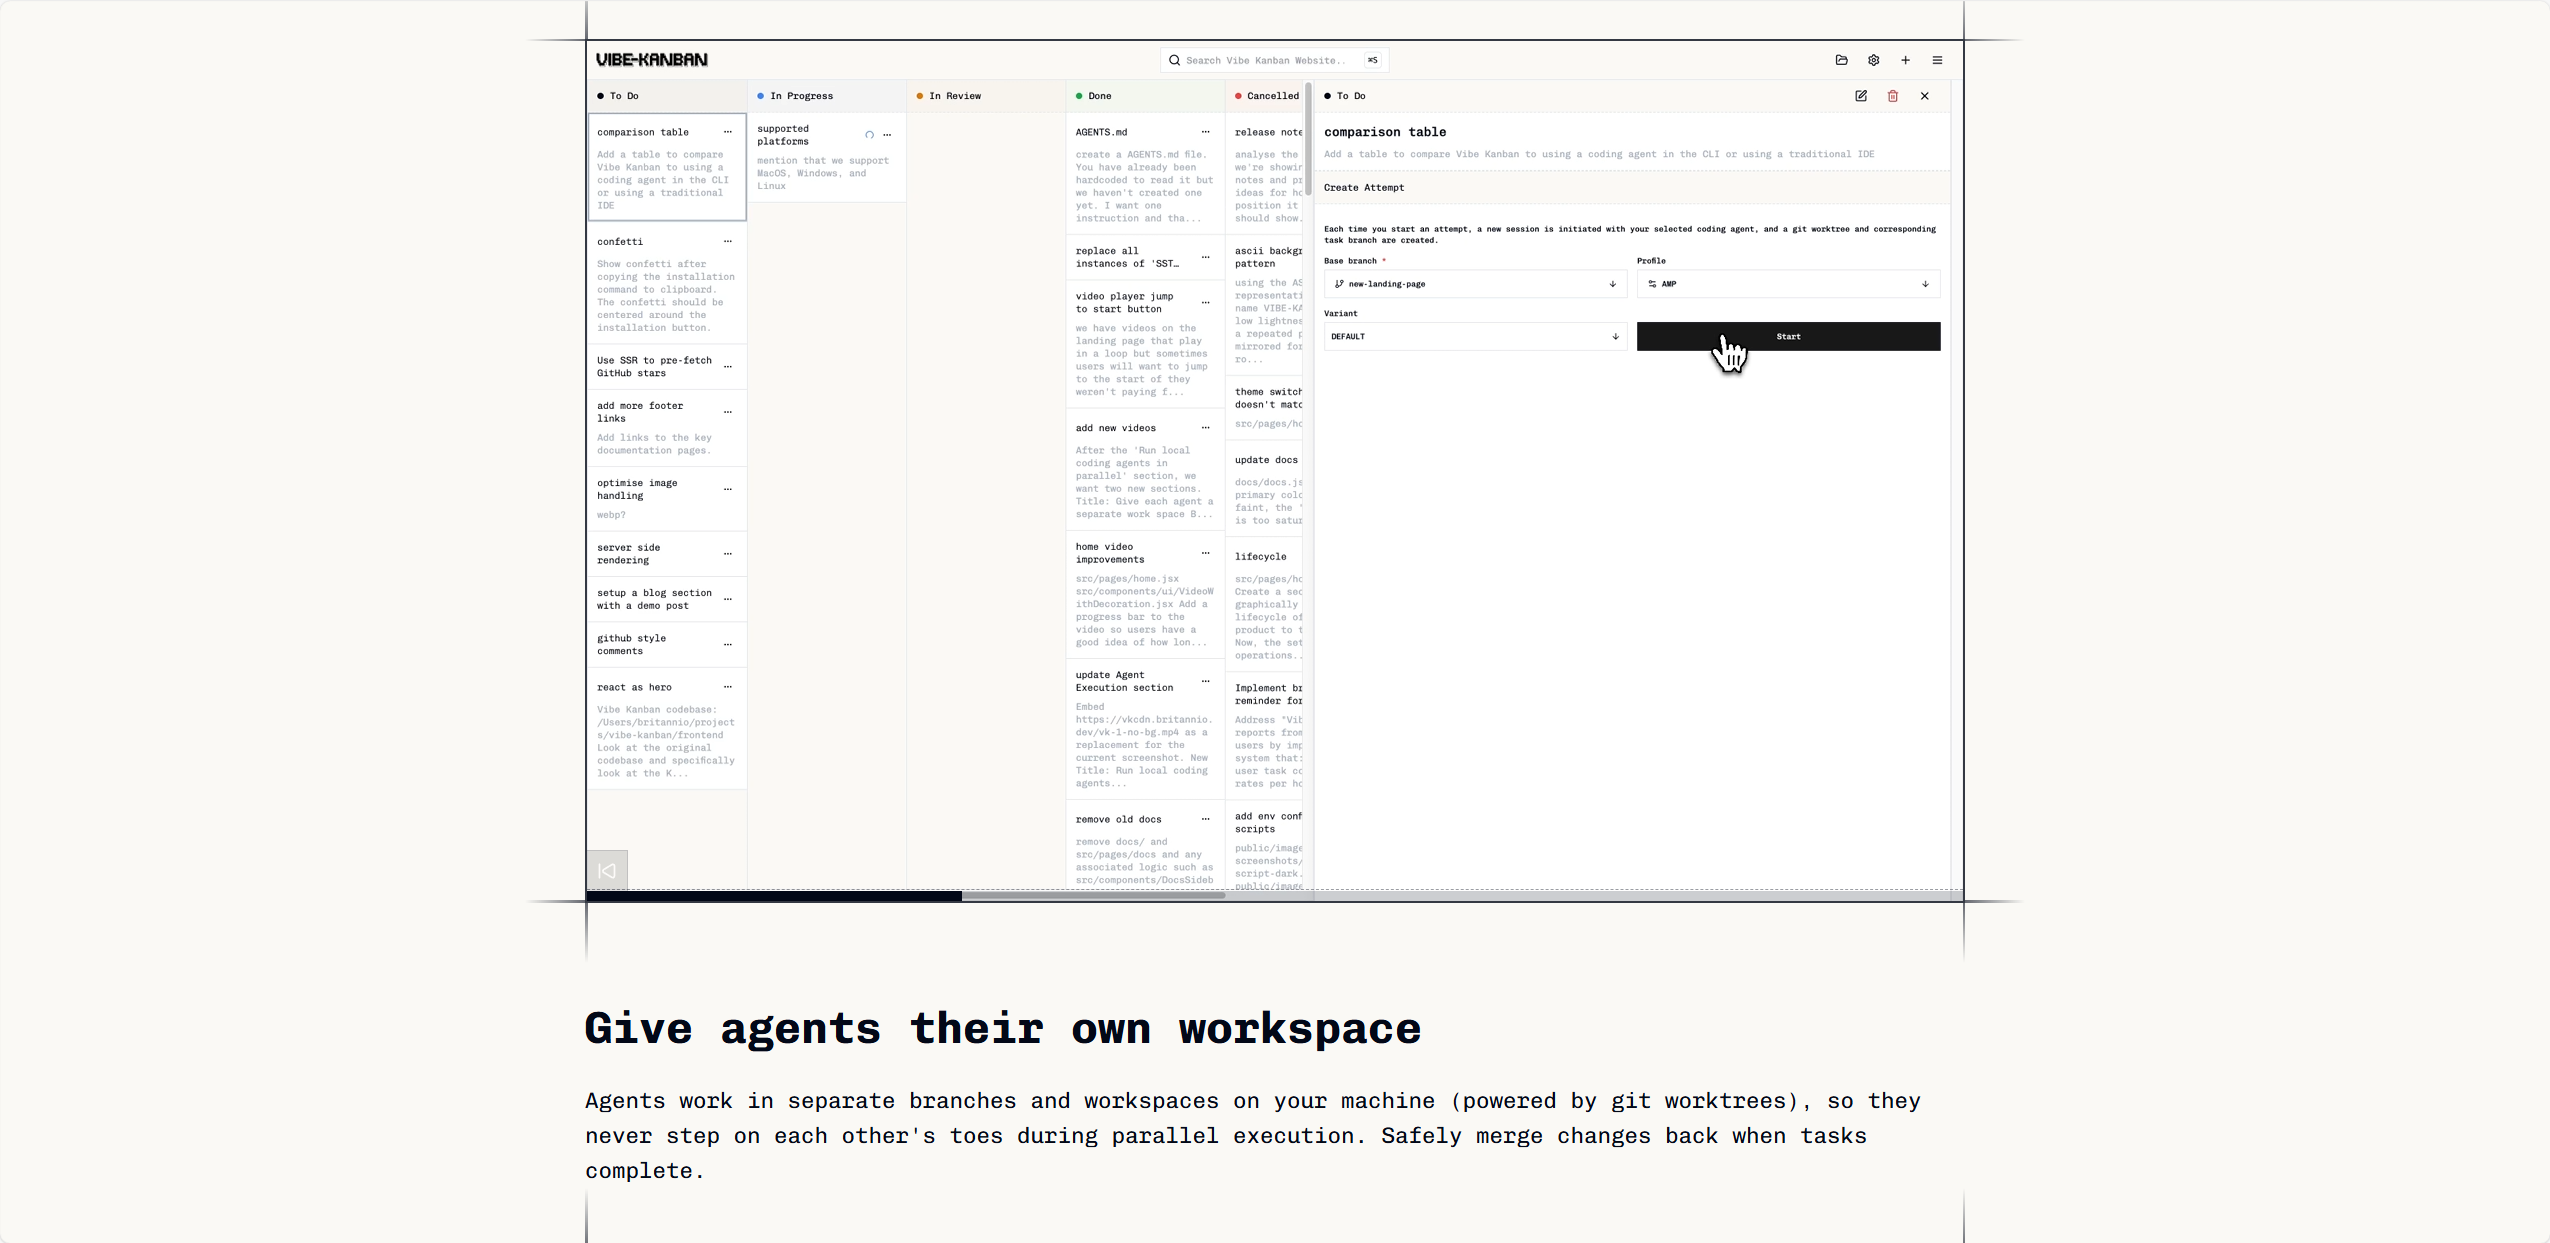The width and height of the screenshot is (2550, 1243).
Task: Open the optimise image handling card
Action: coord(667,499)
